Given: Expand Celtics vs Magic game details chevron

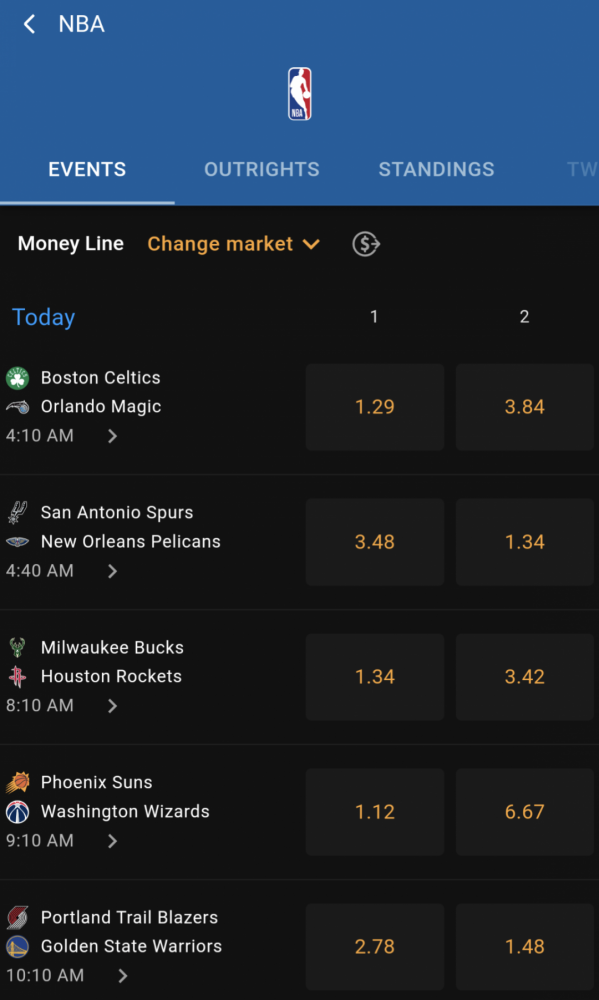Looking at the screenshot, I should pyautogui.click(x=112, y=436).
